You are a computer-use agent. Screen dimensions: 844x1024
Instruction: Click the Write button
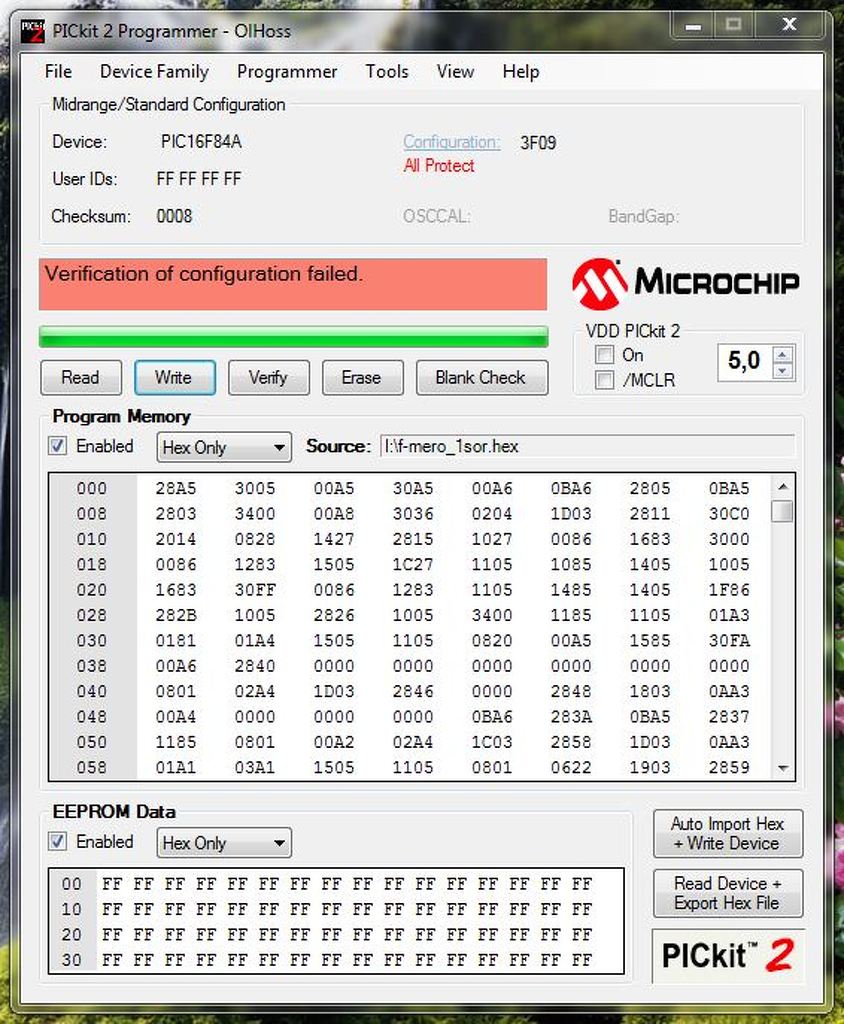pos(174,377)
